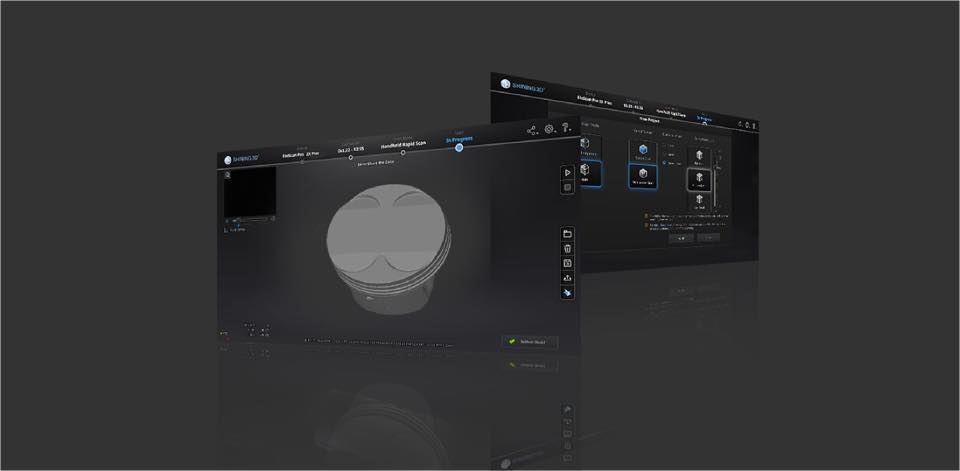The image size is (960, 471).
Task: Click the left confirm button in back dialog
Action: 681,238
